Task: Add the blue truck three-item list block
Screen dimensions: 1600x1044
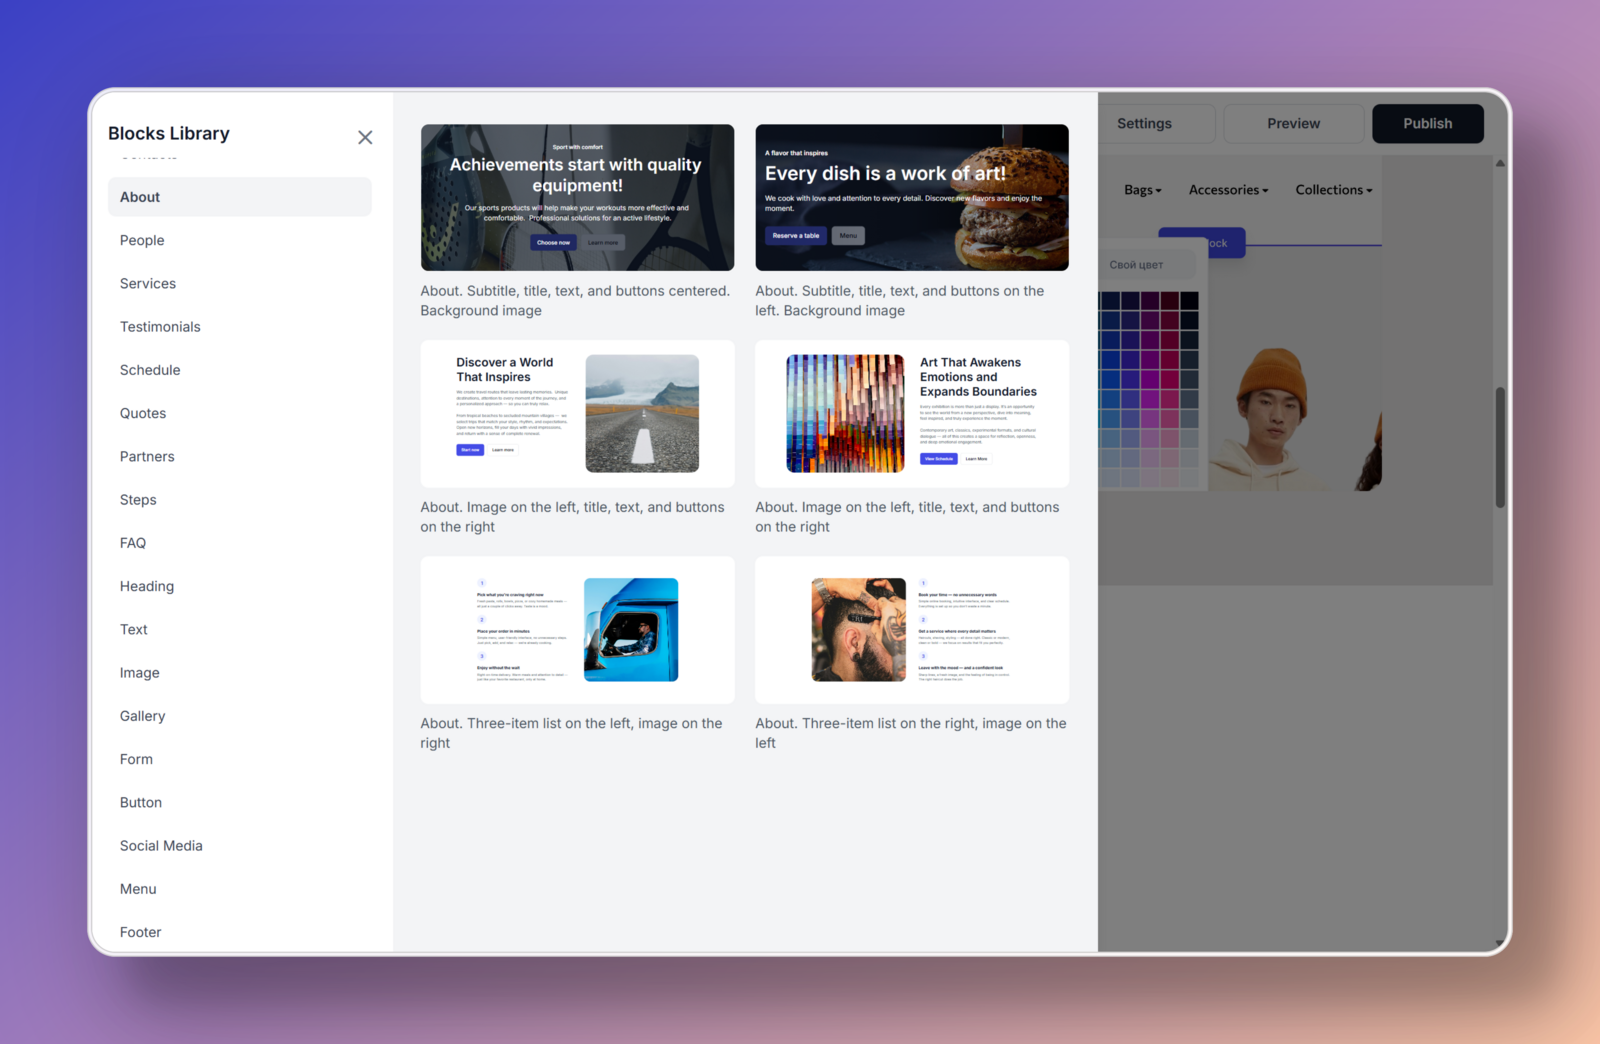Action: pyautogui.click(x=577, y=630)
